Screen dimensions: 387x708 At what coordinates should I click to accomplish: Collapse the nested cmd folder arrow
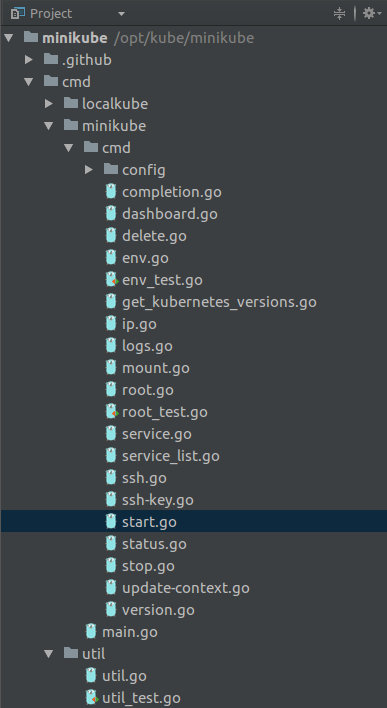point(69,148)
